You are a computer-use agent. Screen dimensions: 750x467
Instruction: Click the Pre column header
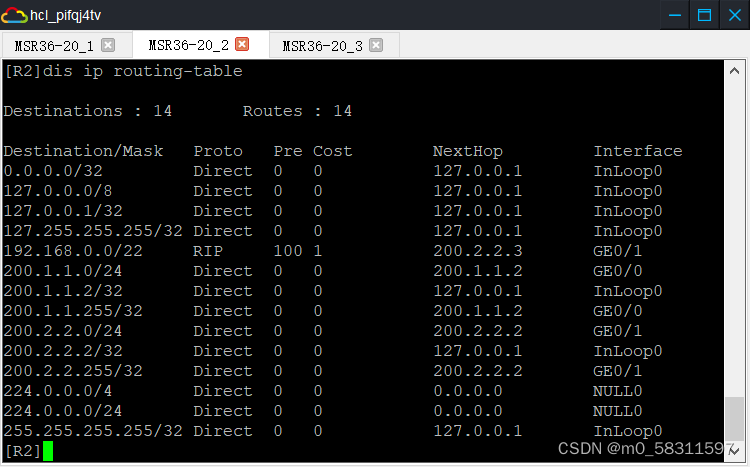click(288, 151)
